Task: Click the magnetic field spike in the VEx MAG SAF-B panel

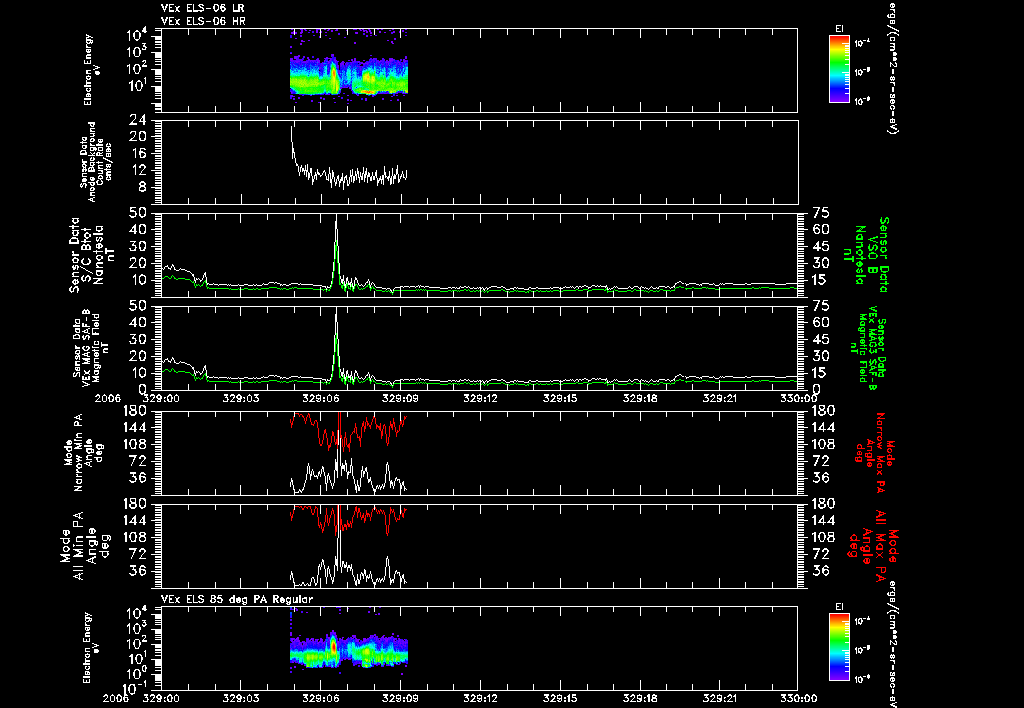Action: click(336, 345)
